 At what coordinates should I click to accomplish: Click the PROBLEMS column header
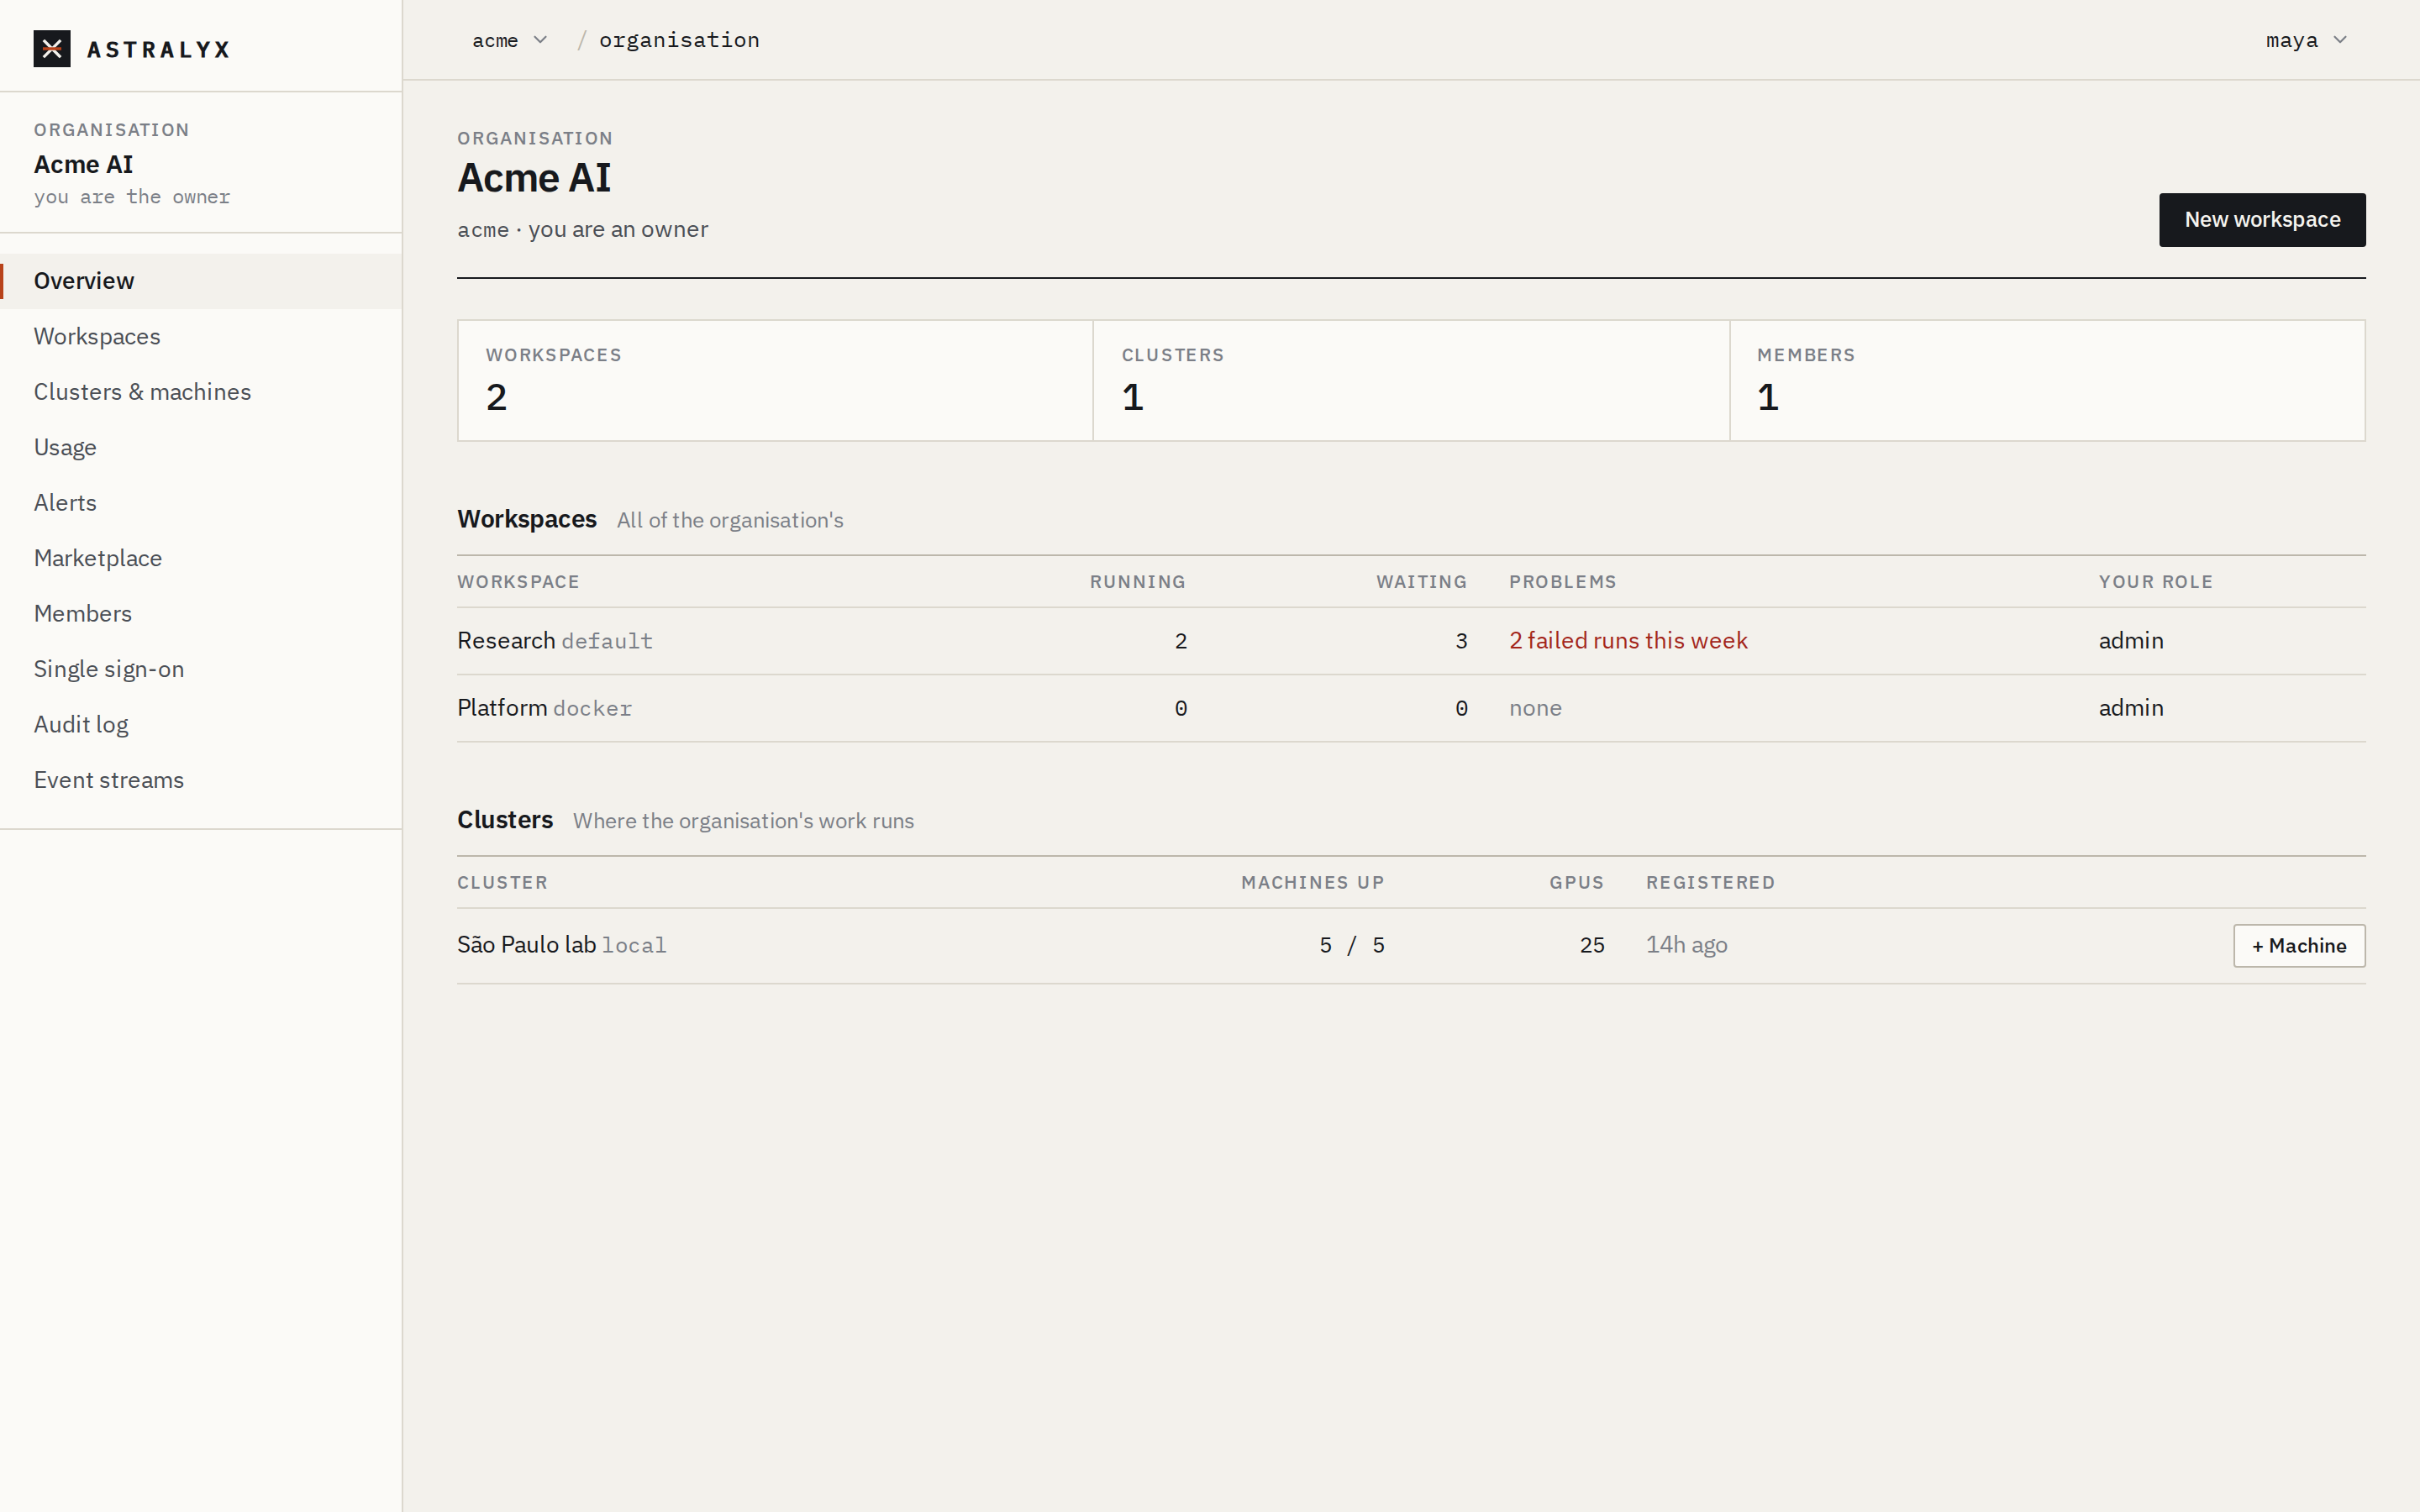(1562, 582)
